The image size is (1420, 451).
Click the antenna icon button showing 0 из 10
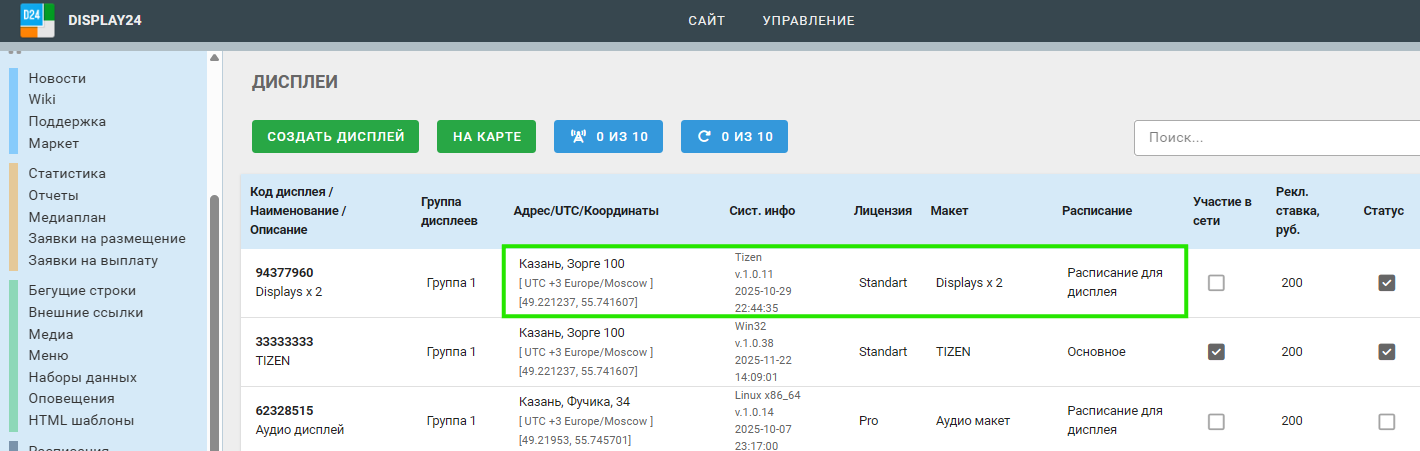coord(608,137)
